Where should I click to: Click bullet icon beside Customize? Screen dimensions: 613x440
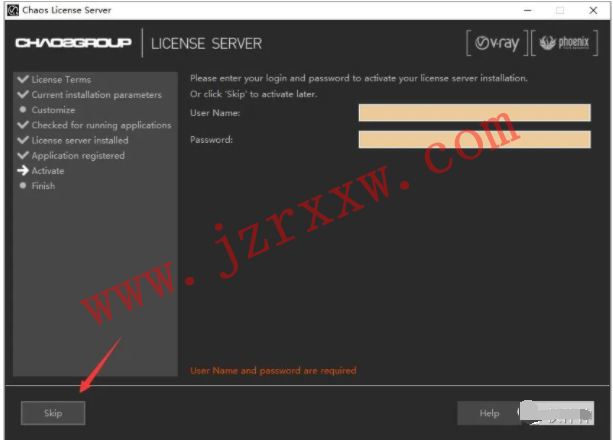coord(23,110)
